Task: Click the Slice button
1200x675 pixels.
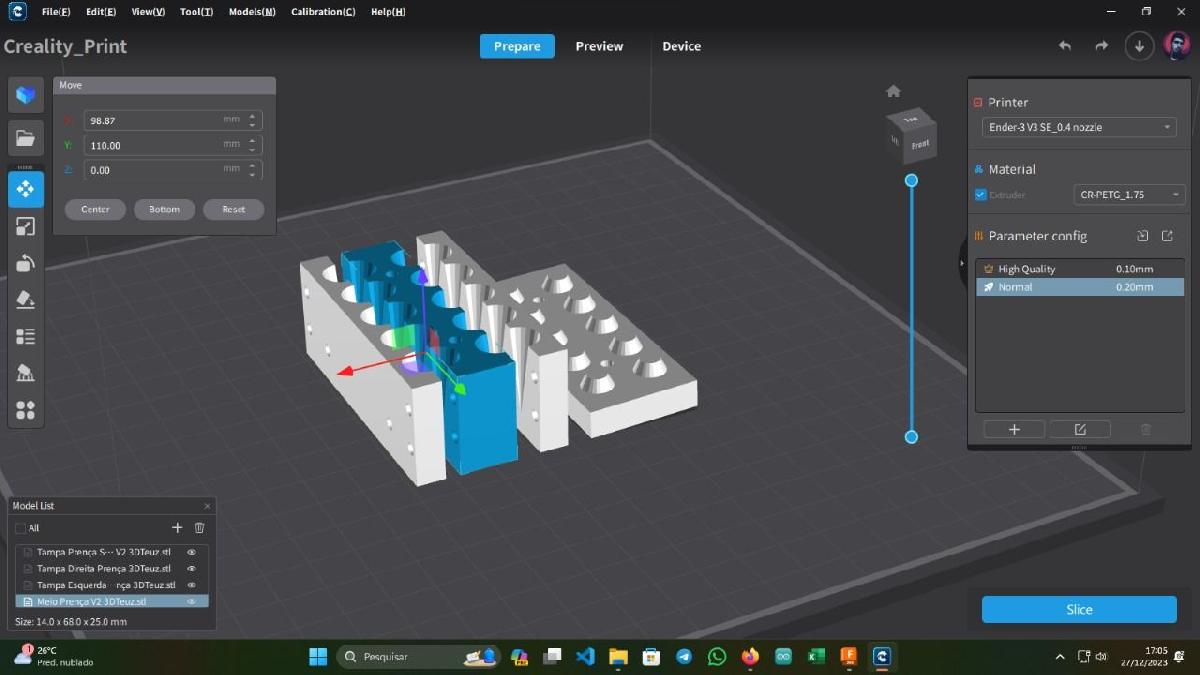Action: click(x=1078, y=609)
